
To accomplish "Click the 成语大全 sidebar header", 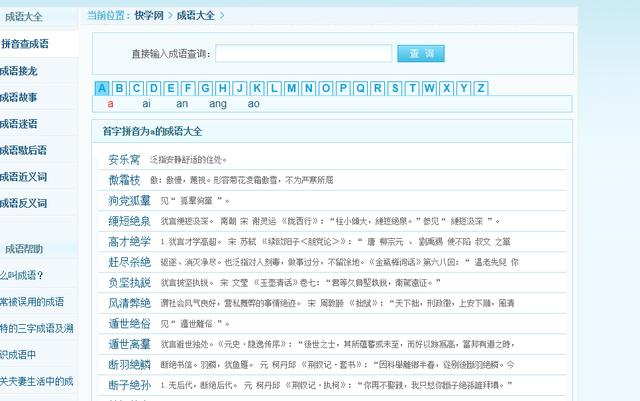I will [x=24, y=17].
